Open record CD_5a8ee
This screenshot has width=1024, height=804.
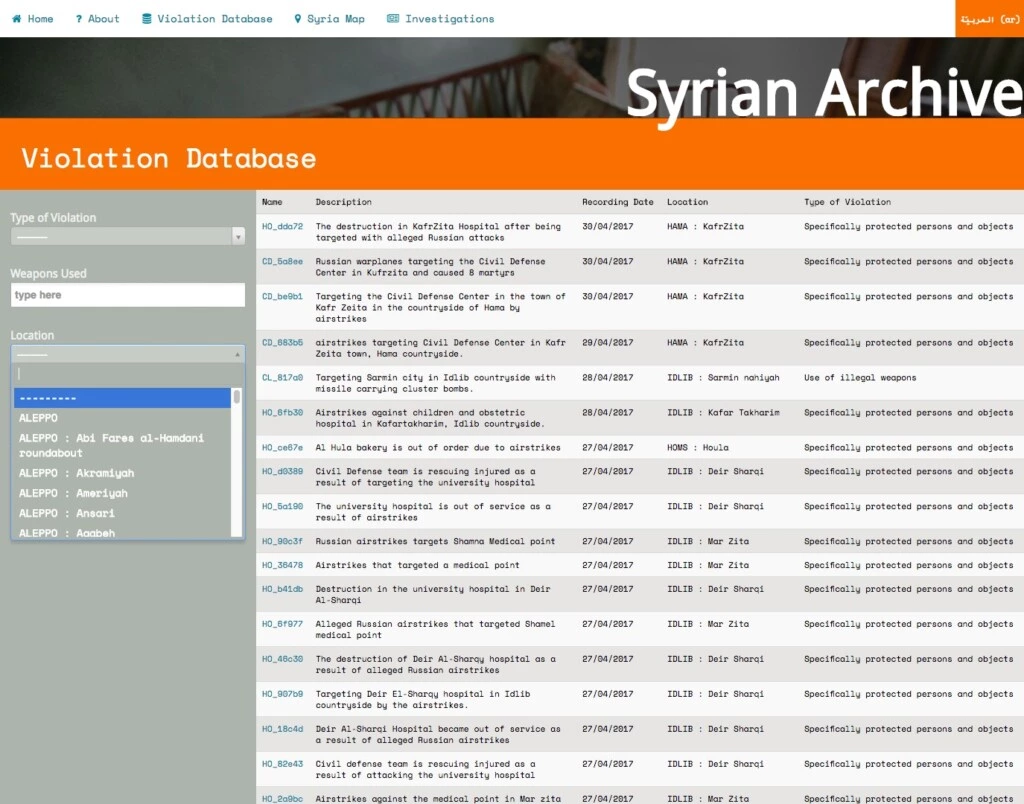click(x=282, y=262)
